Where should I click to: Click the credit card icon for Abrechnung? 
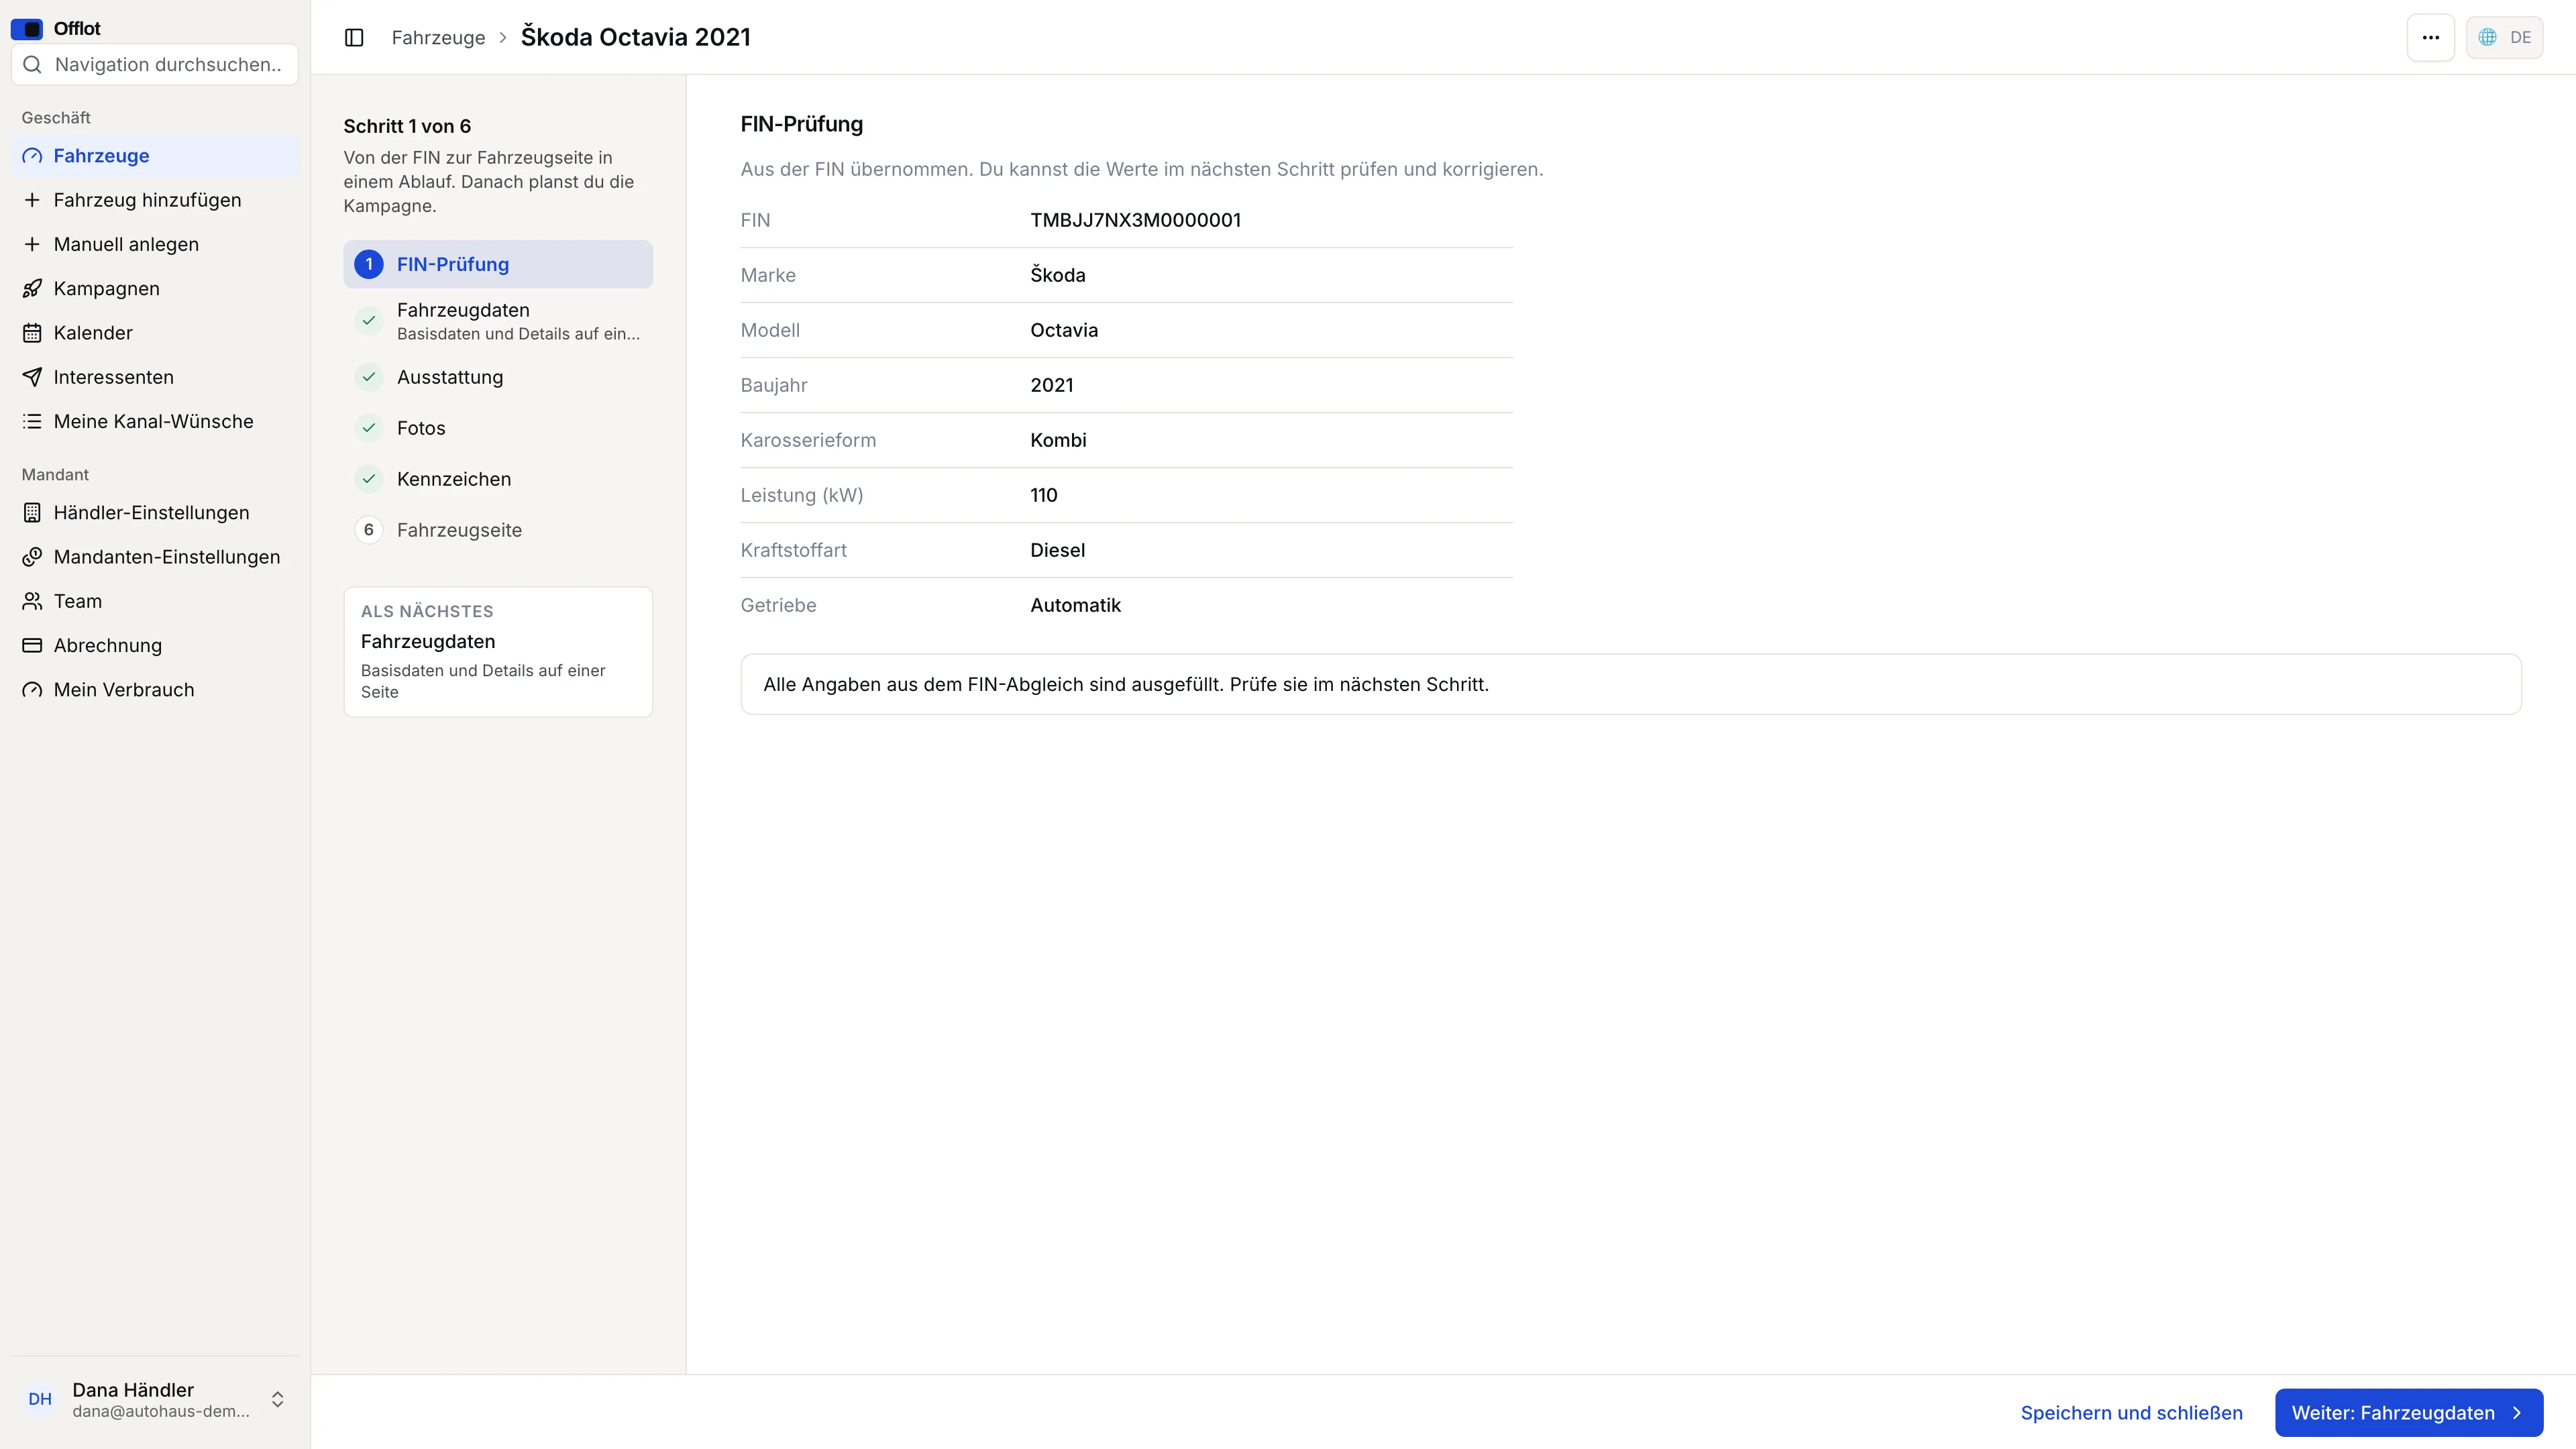click(32, 645)
